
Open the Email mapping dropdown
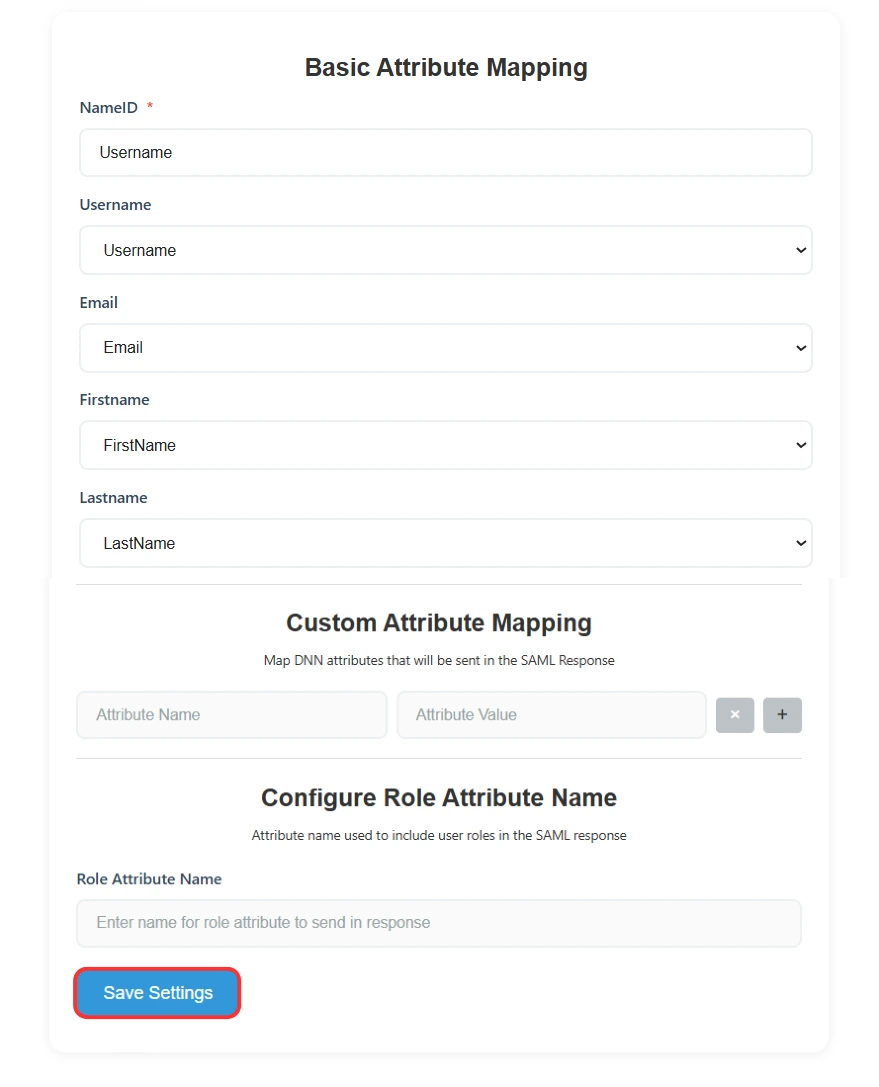coord(445,347)
